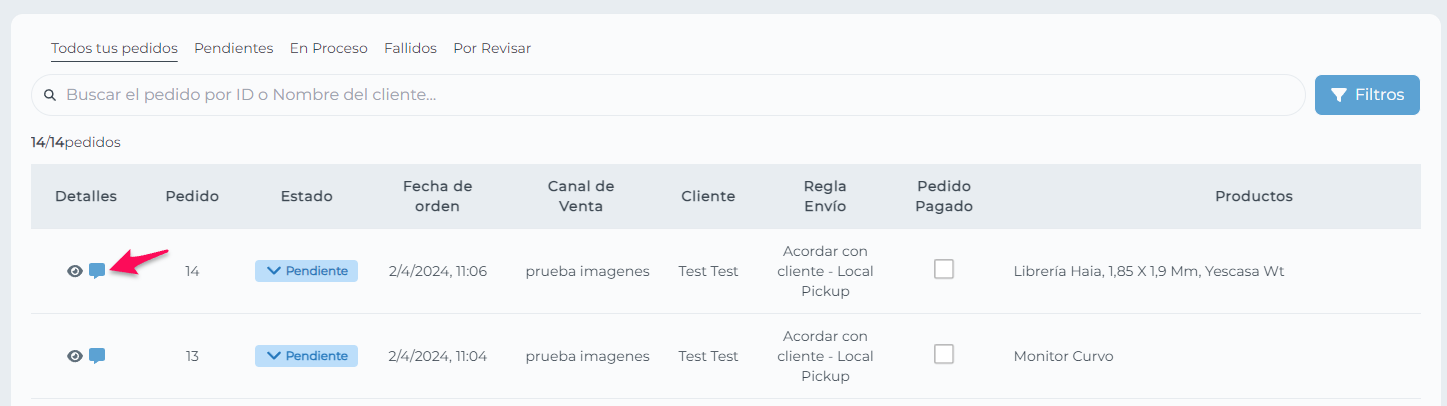
Task: Mark order 14 as paid checkbox
Action: pyautogui.click(x=944, y=269)
